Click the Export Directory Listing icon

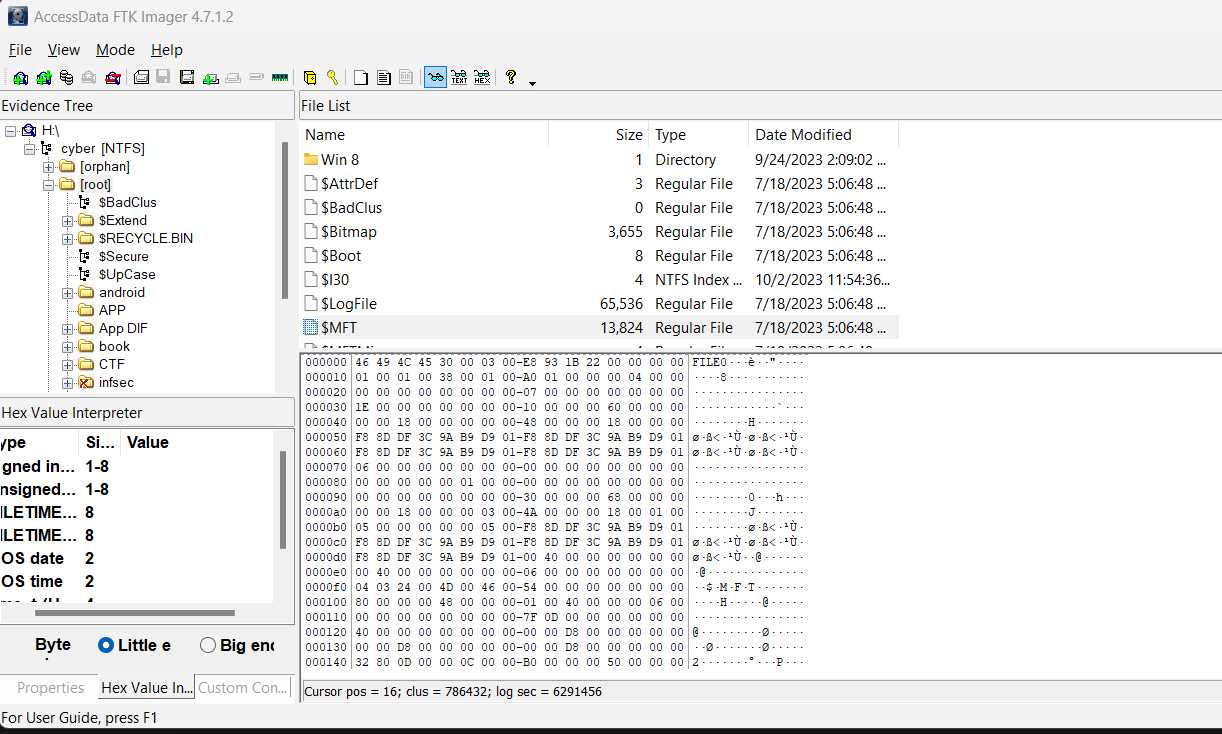pos(406,78)
